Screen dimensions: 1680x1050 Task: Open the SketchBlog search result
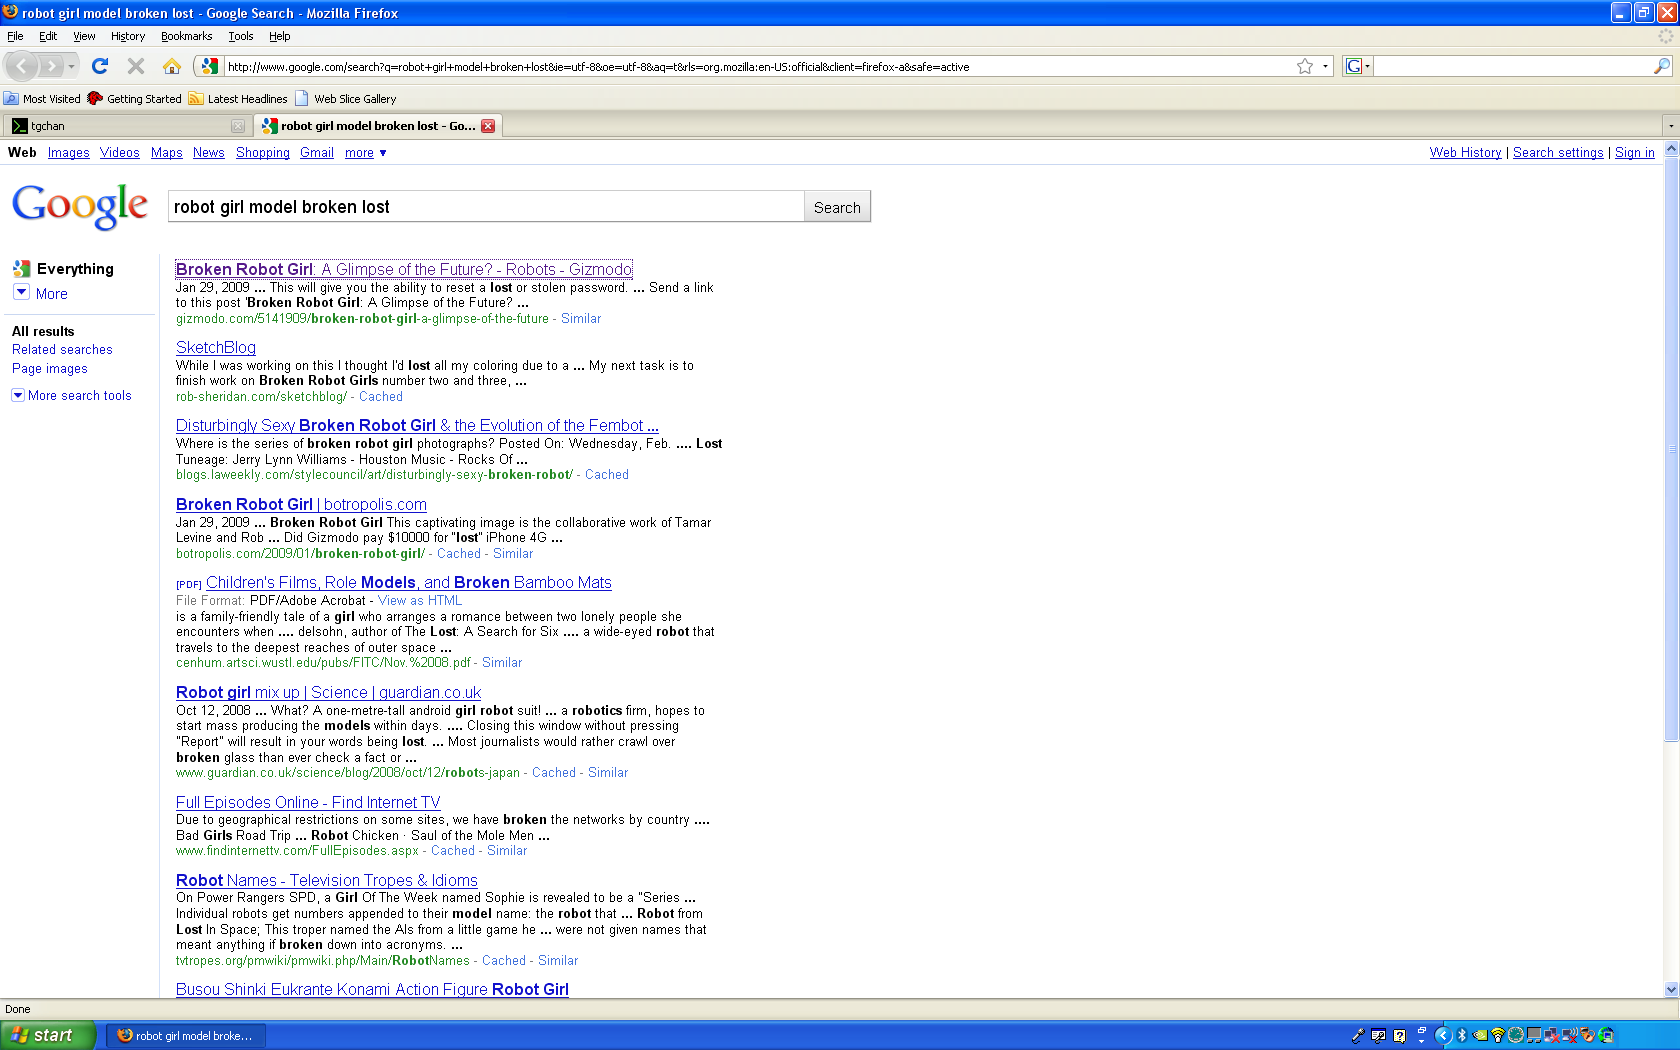216,347
